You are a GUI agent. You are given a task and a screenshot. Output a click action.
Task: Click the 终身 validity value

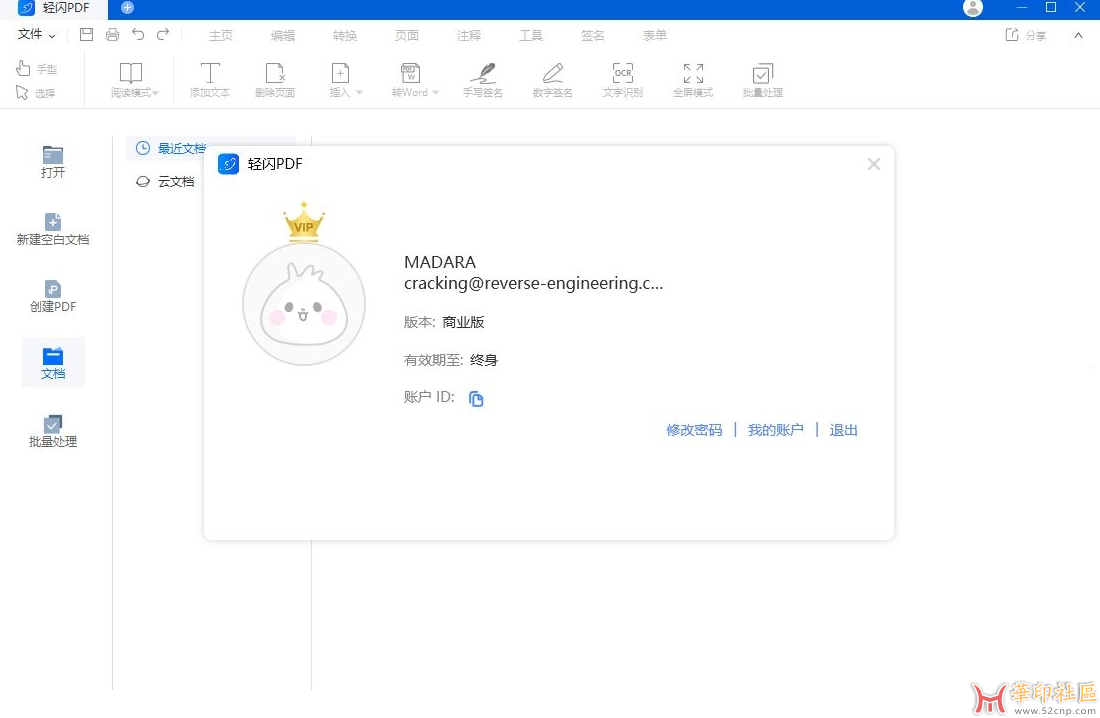click(x=484, y=360)
